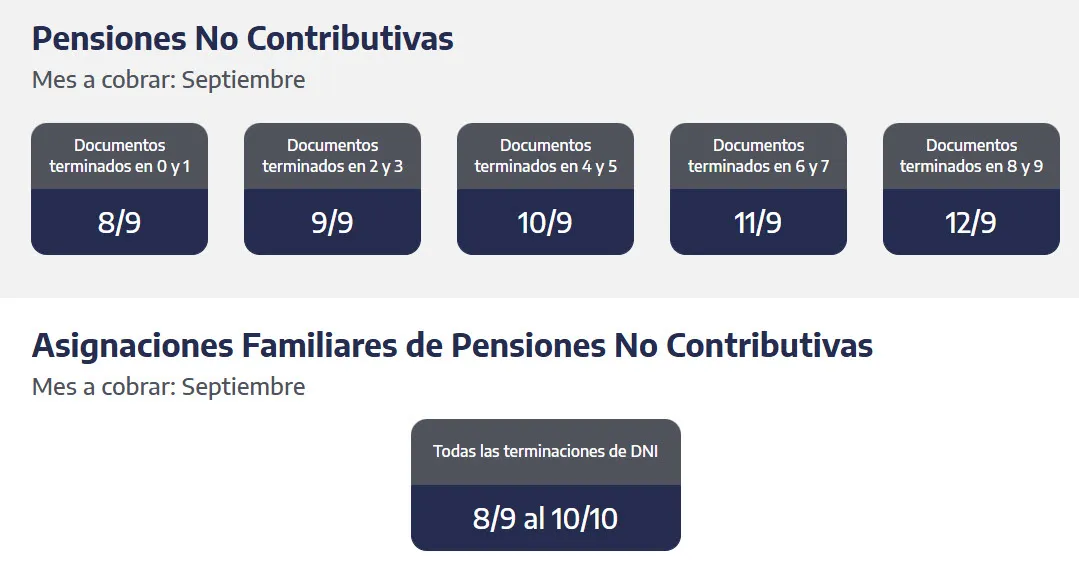The image size is (1079, 574).
Task: Select the word 'DNI' in the bottom card
Action: click(642, 451)
